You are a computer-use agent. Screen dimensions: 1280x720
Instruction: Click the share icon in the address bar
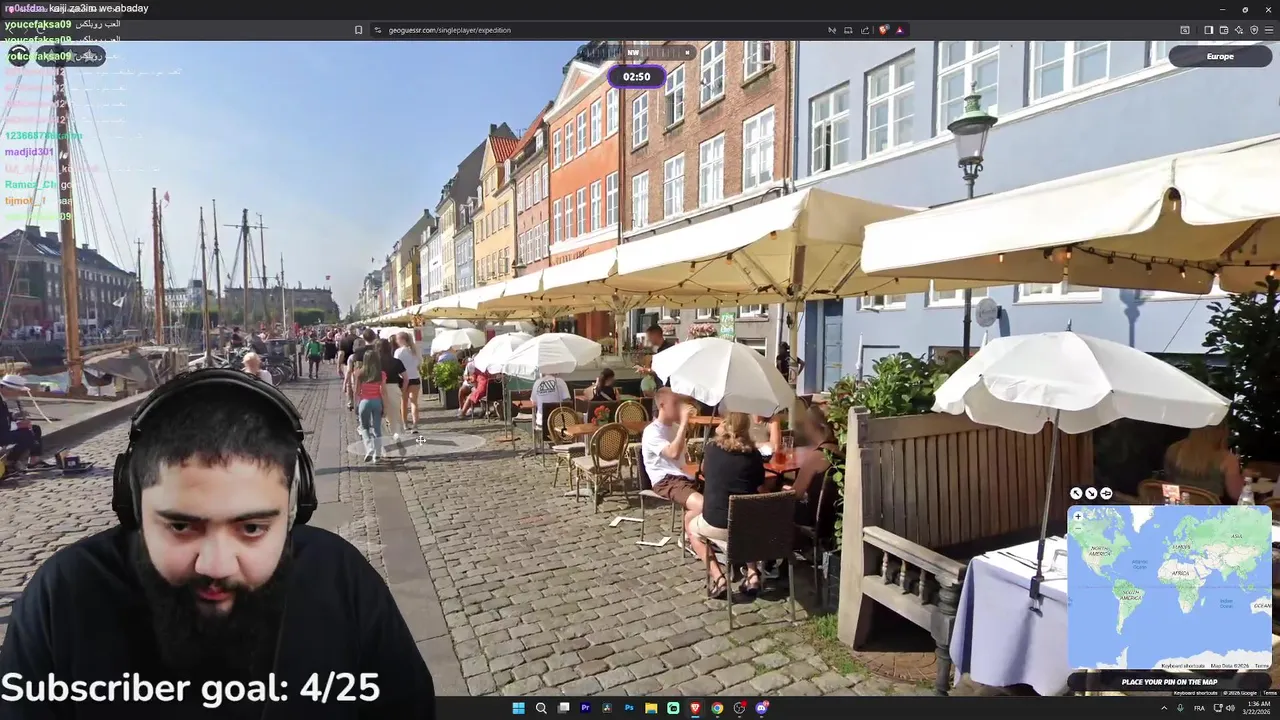click(865, 30)
